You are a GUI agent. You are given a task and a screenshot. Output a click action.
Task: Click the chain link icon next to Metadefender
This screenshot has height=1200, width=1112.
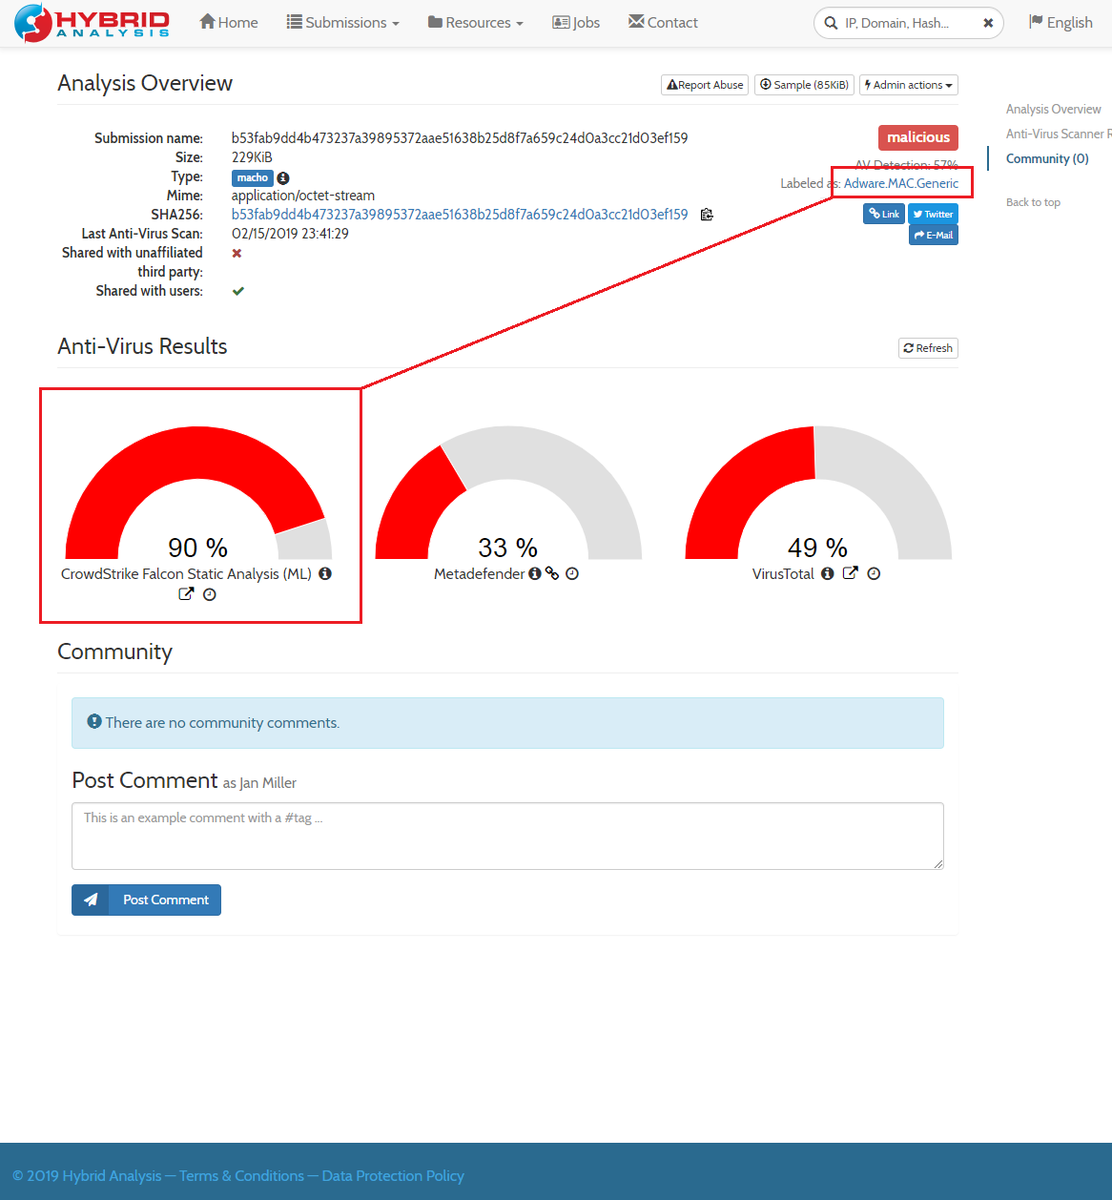point(552,574)
